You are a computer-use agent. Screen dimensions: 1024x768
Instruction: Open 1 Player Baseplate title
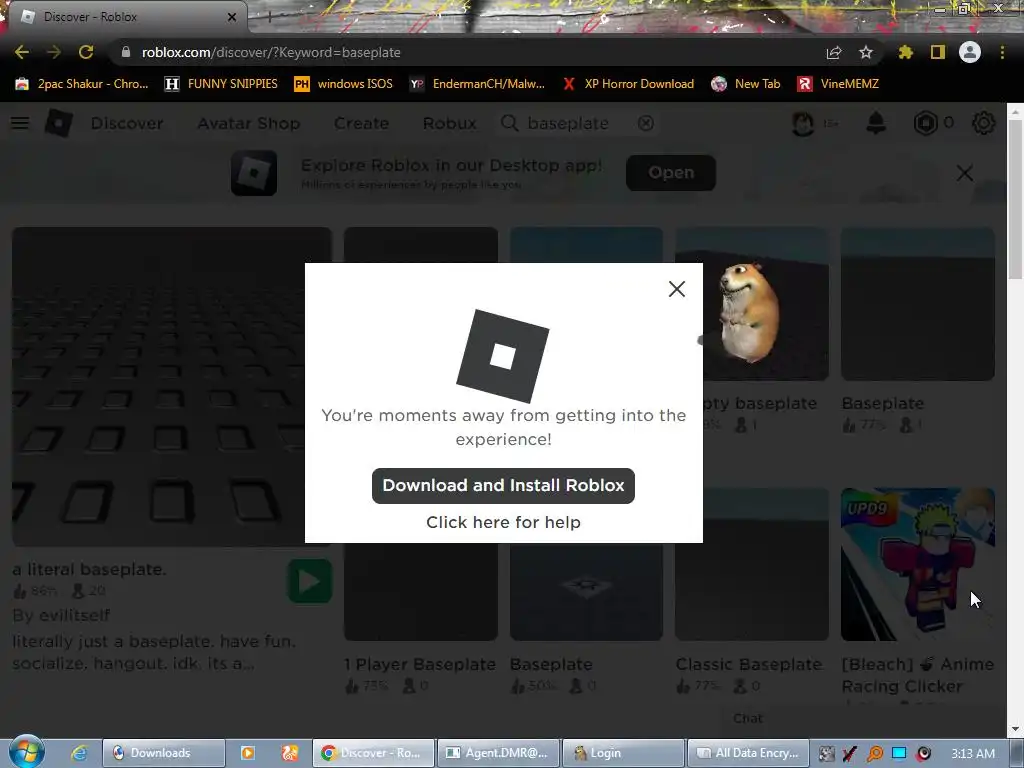[420, 664]
